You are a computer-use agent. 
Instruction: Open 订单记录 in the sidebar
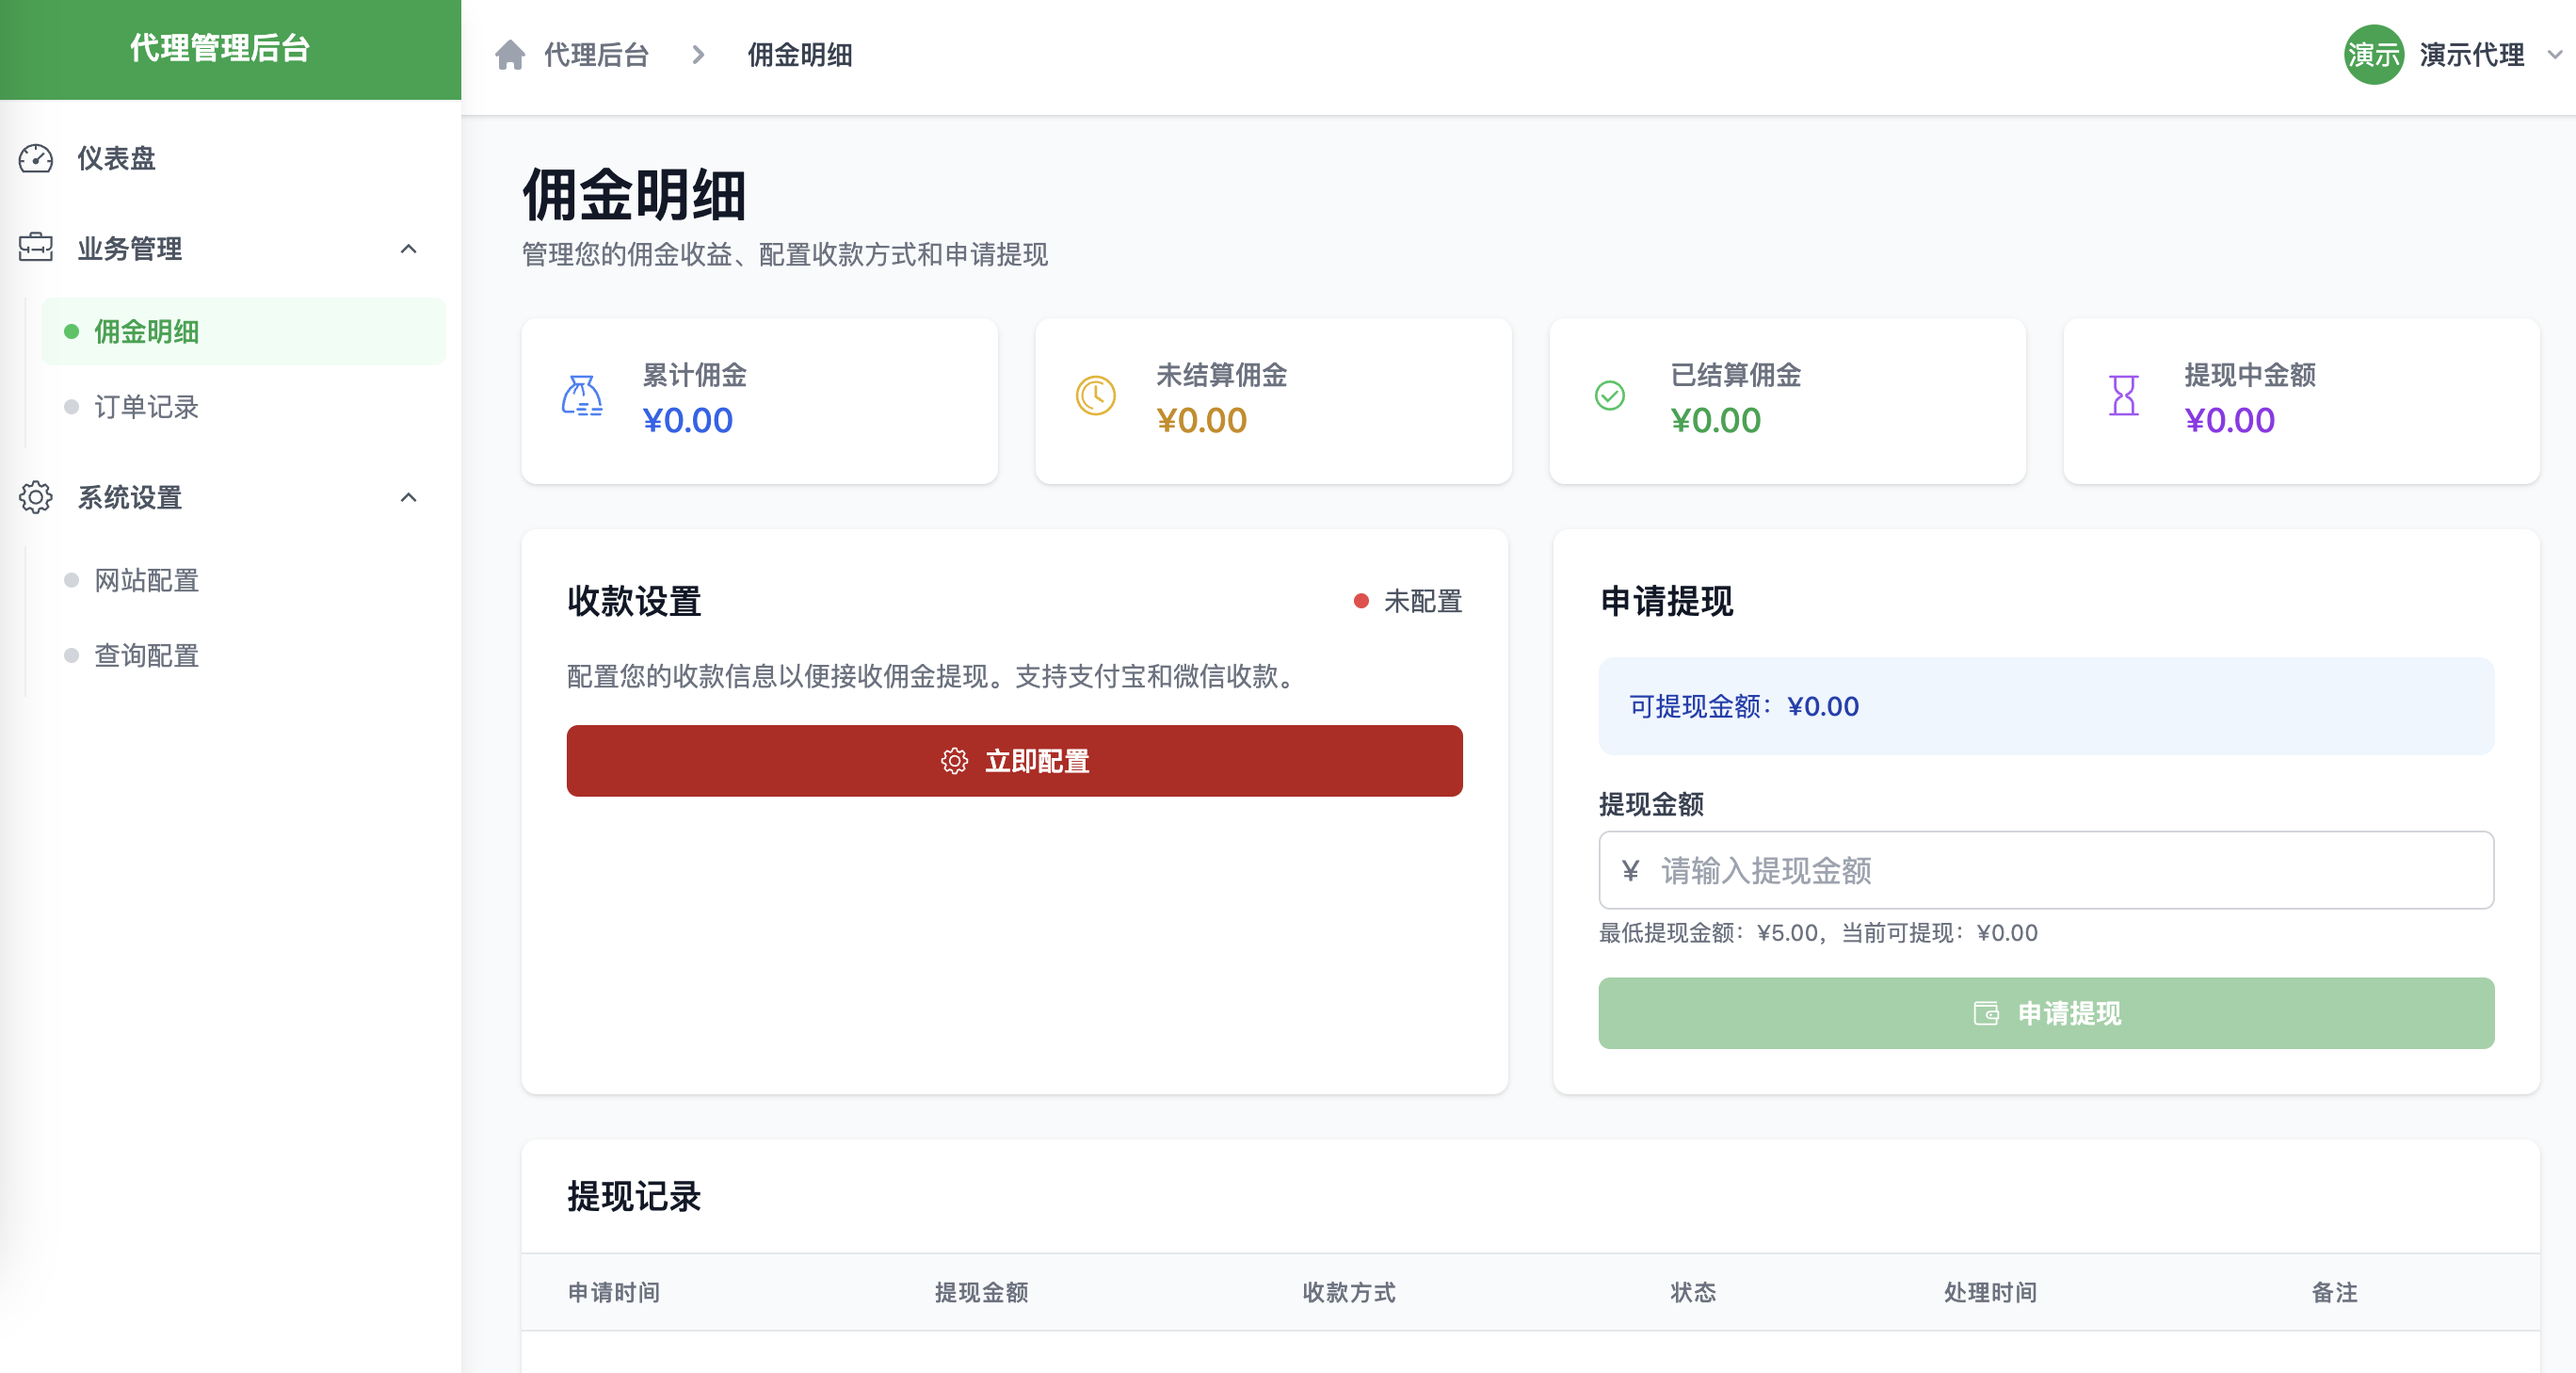point(244,407)
